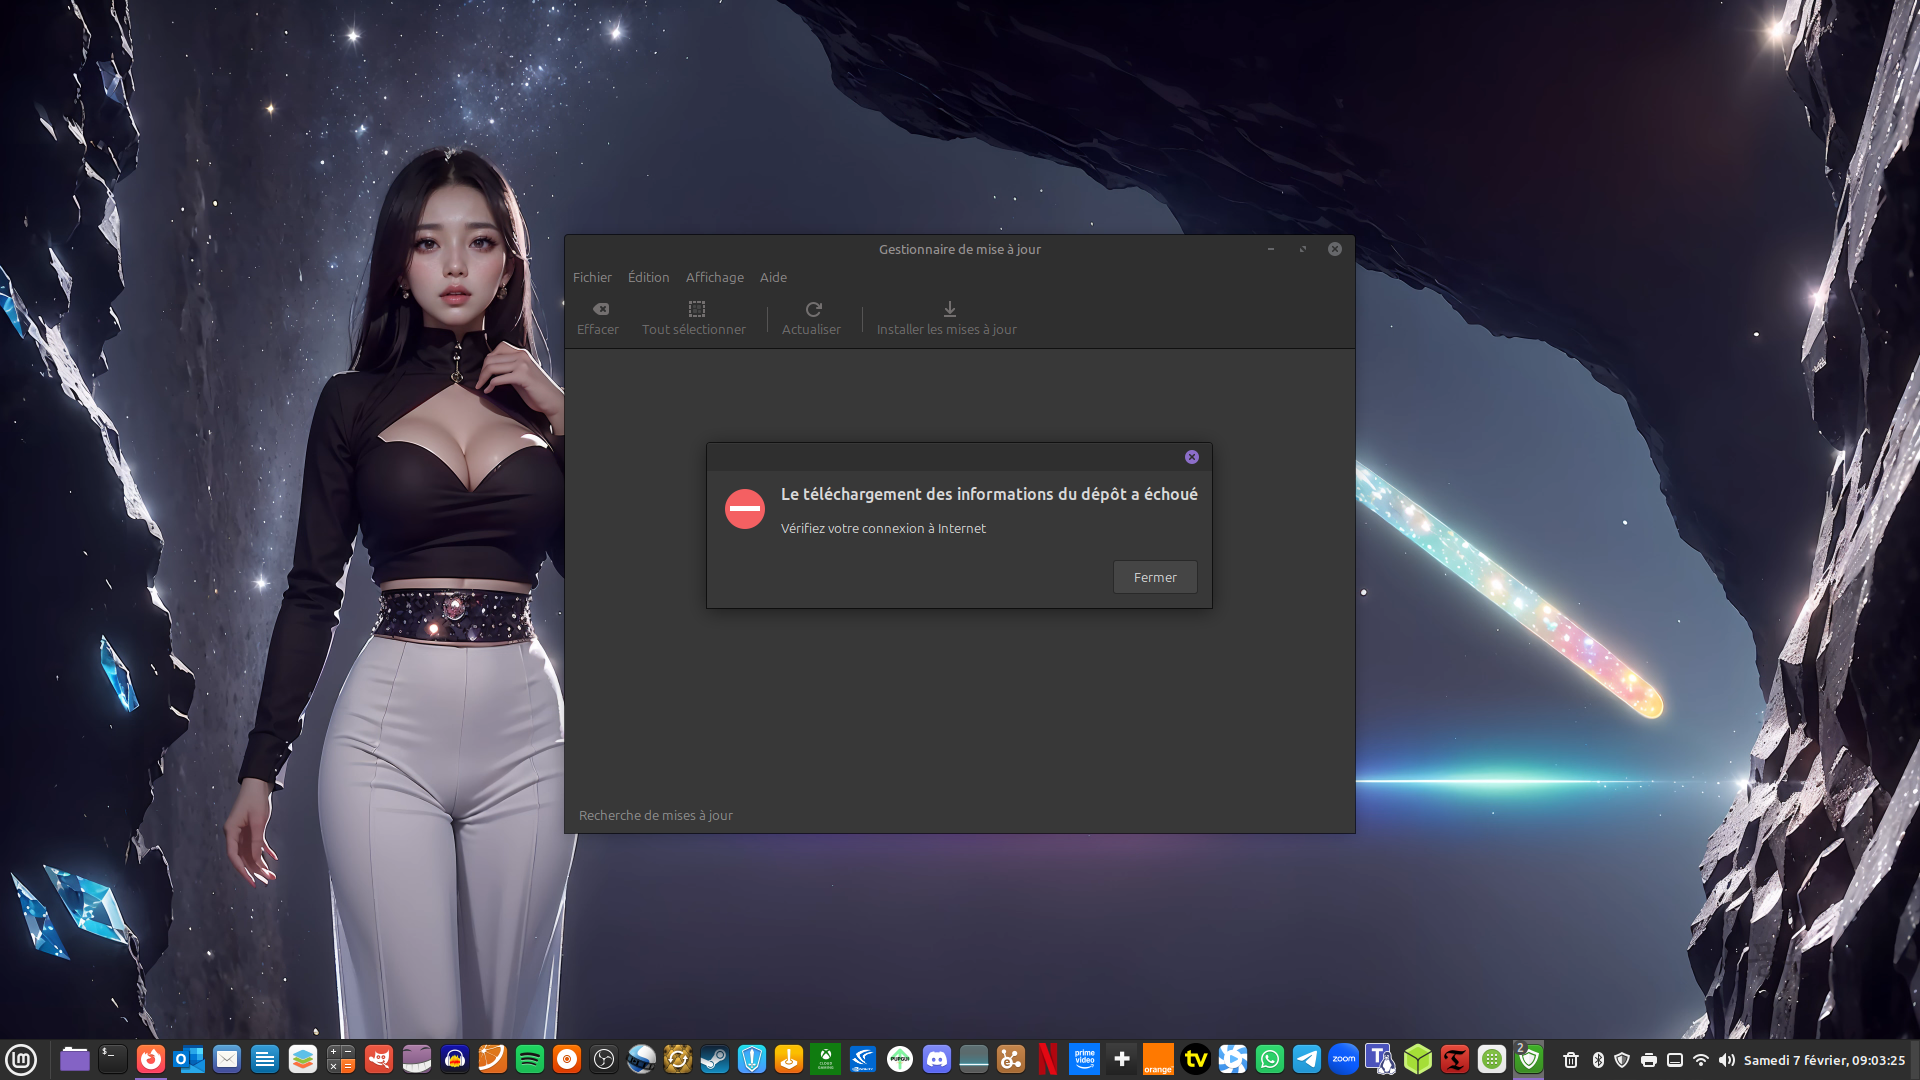Open Discord from the taskbar
Viewport: 1920px width, 1080px height.
[937, 1059]
